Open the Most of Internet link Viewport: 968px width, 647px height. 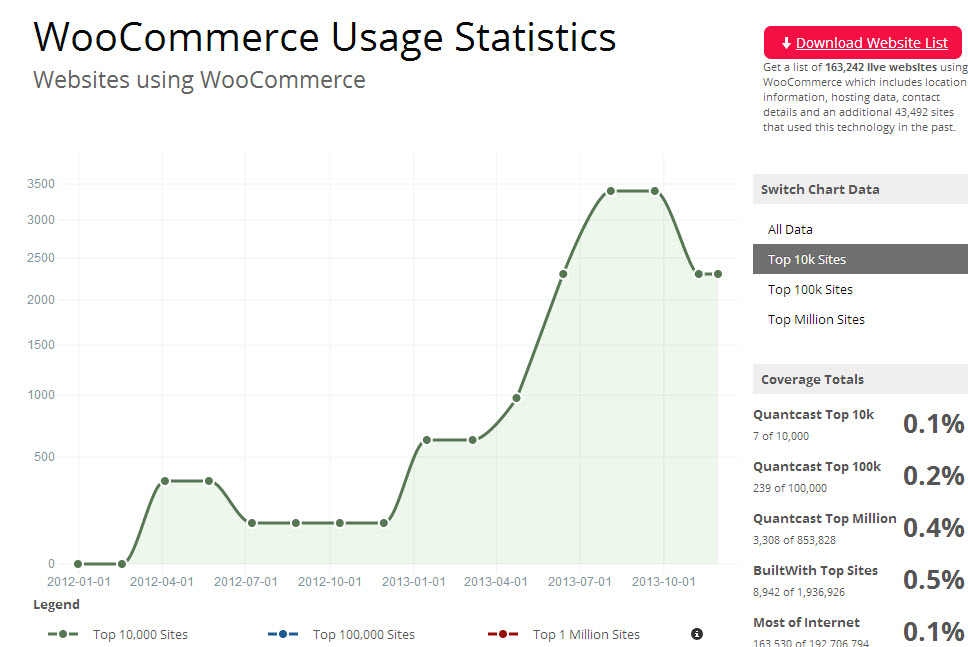tap(806, 622)
